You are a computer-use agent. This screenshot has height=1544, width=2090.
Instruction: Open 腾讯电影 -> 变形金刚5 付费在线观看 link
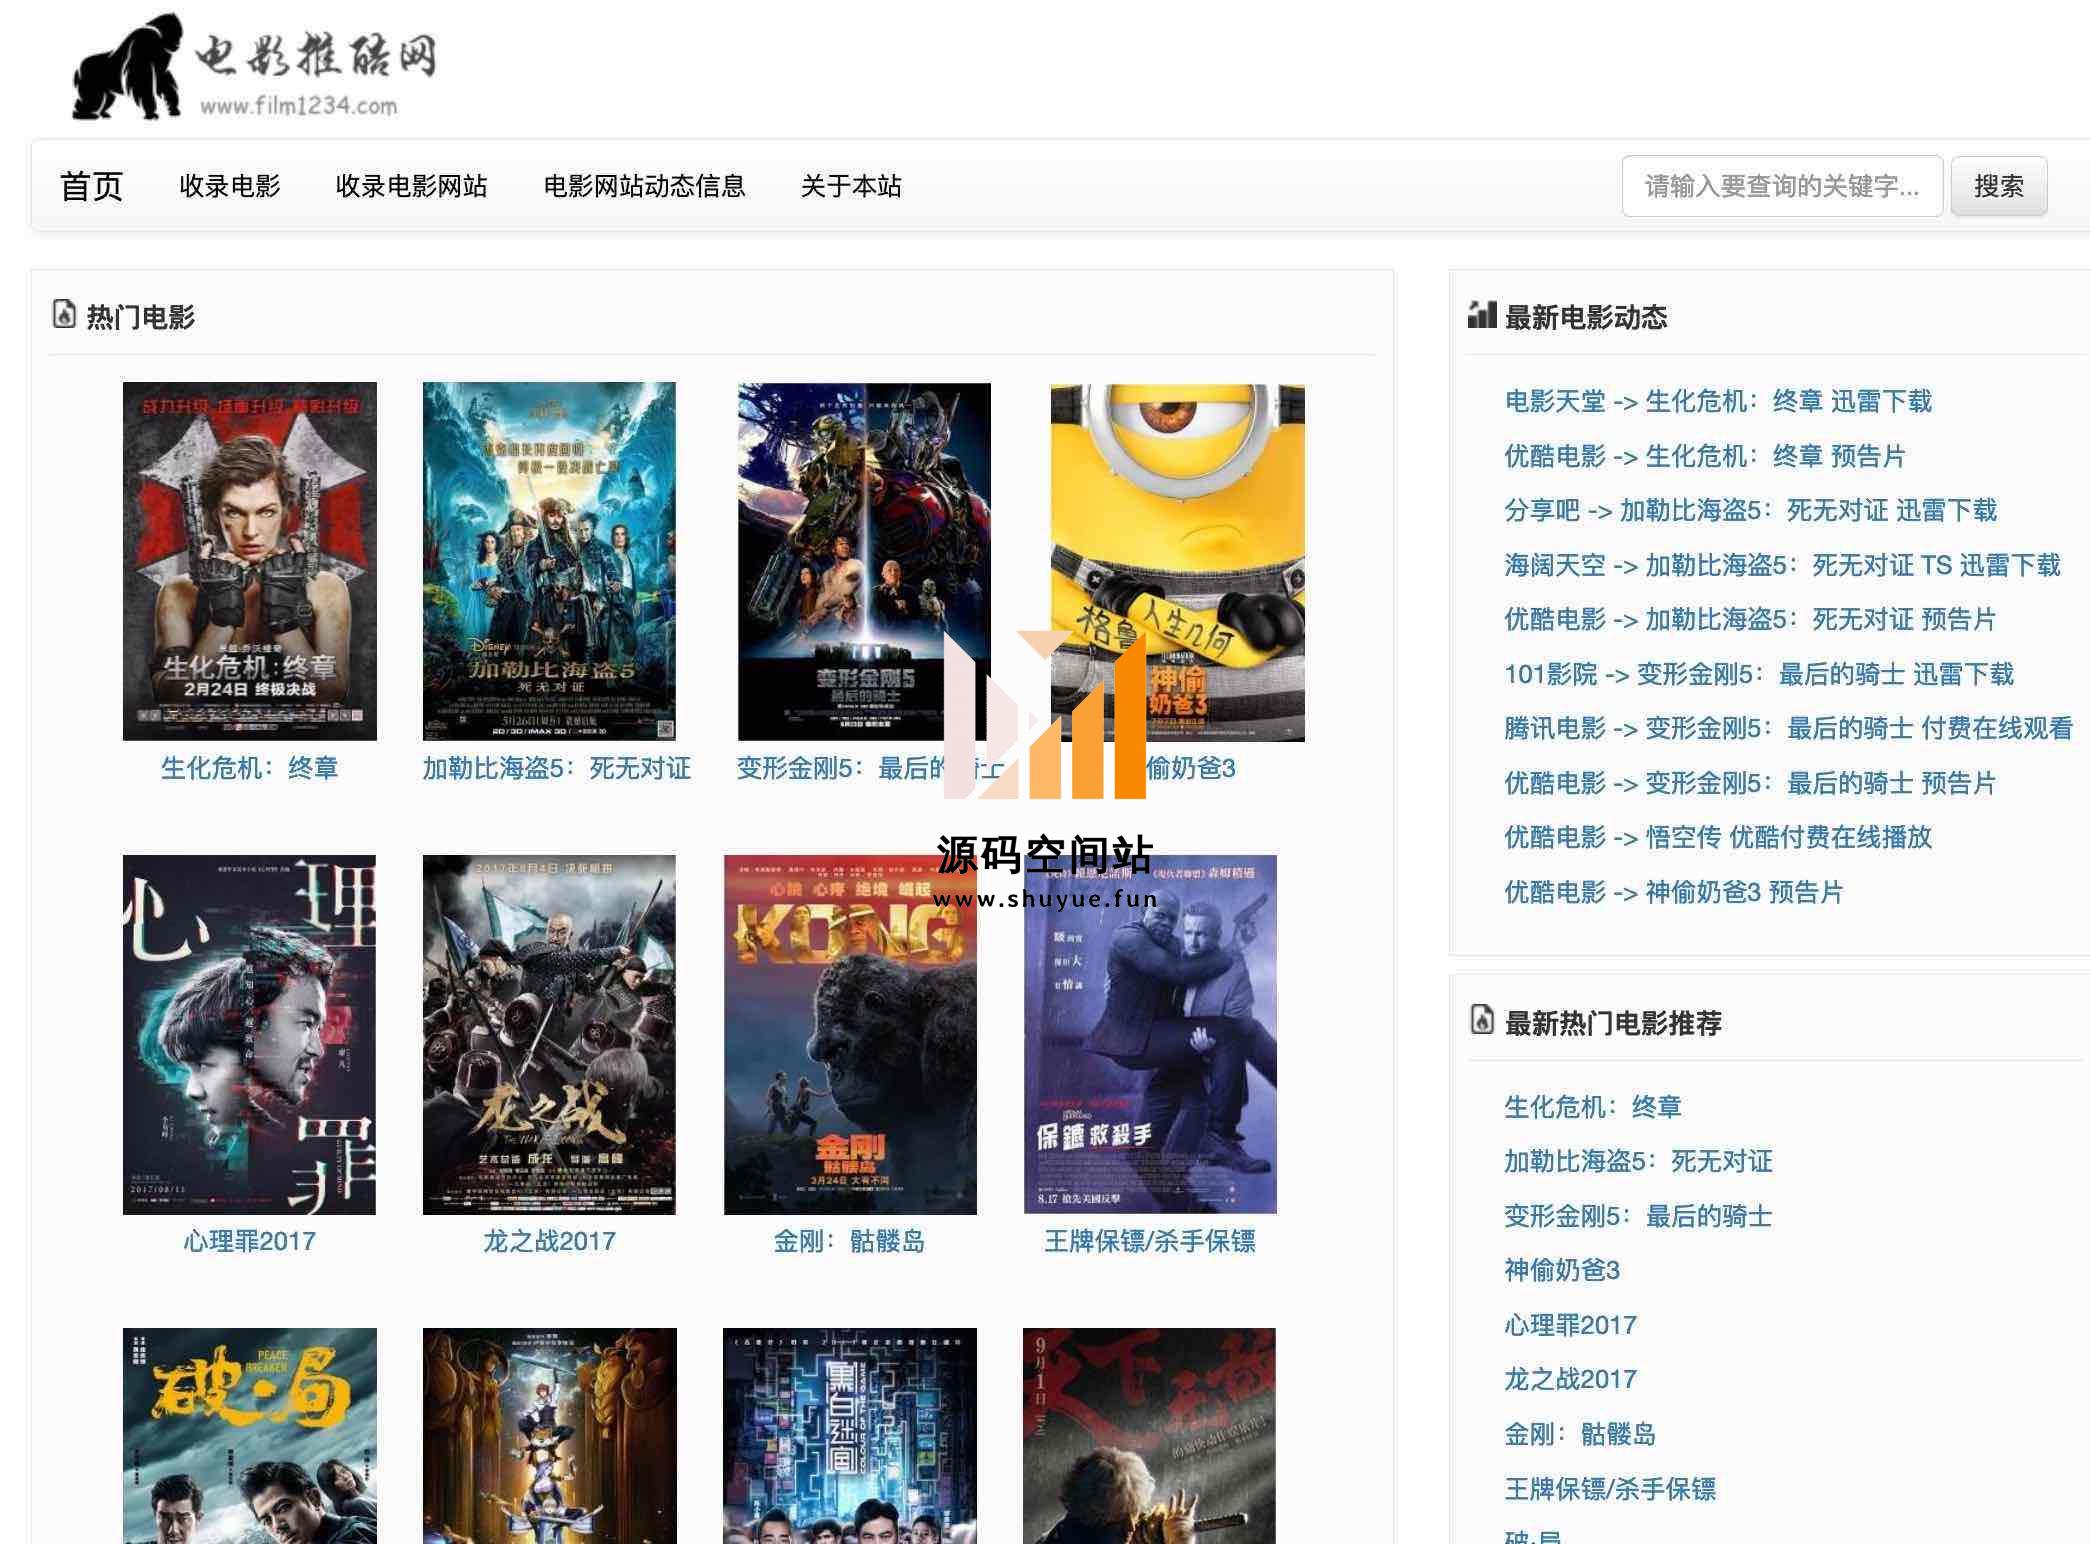pos(1788,728)
